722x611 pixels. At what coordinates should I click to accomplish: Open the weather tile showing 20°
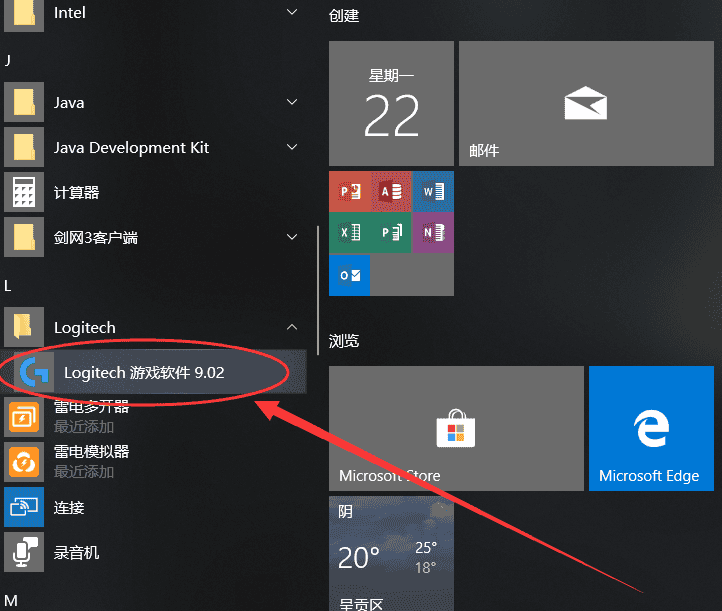pyautogui.click(x=391, y=554)
